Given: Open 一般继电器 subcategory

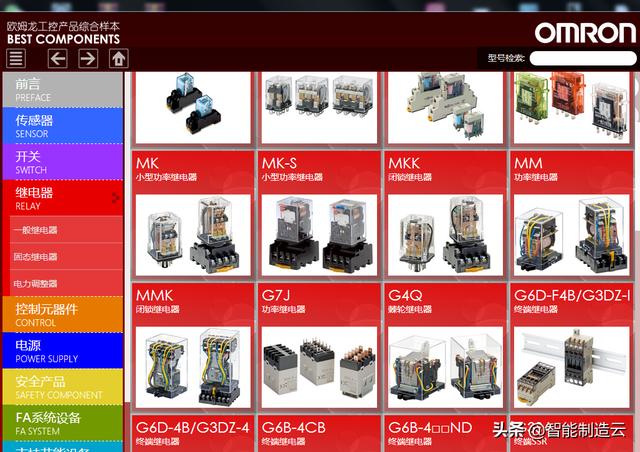Looking at the screenshot, I should click(x=66, y=230).
